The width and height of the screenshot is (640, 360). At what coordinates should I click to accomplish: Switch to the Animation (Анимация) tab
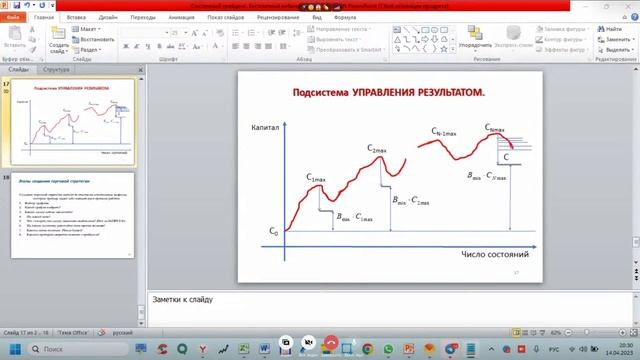181,18
